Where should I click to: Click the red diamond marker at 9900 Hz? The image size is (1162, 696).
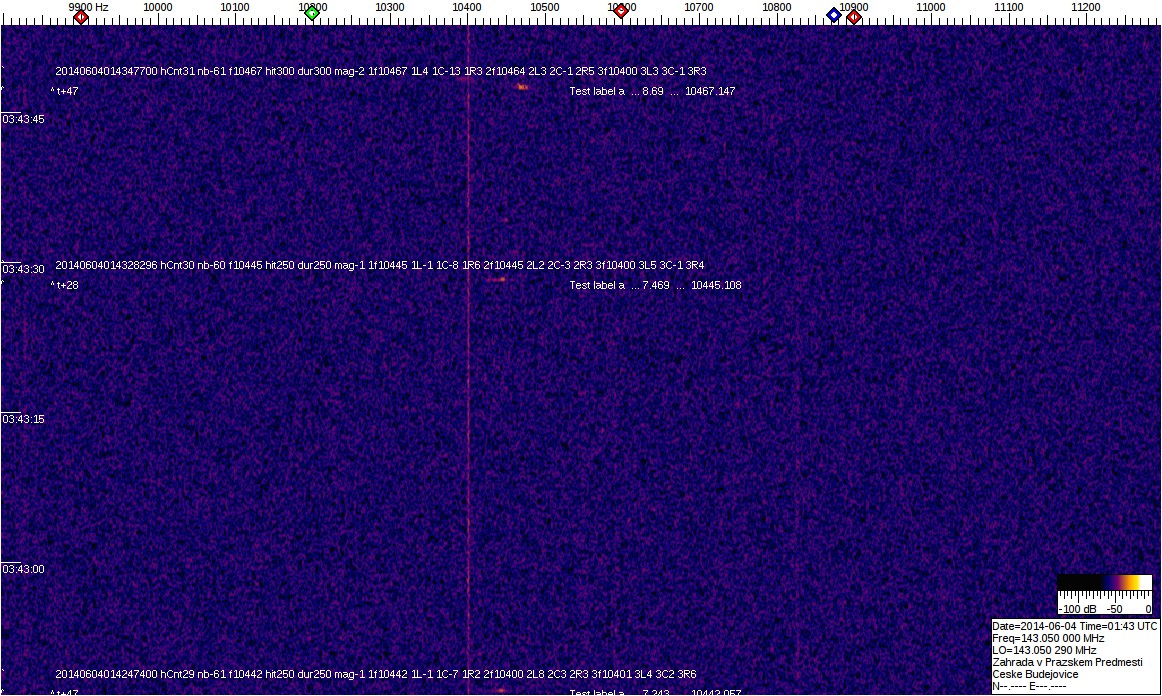81,16
